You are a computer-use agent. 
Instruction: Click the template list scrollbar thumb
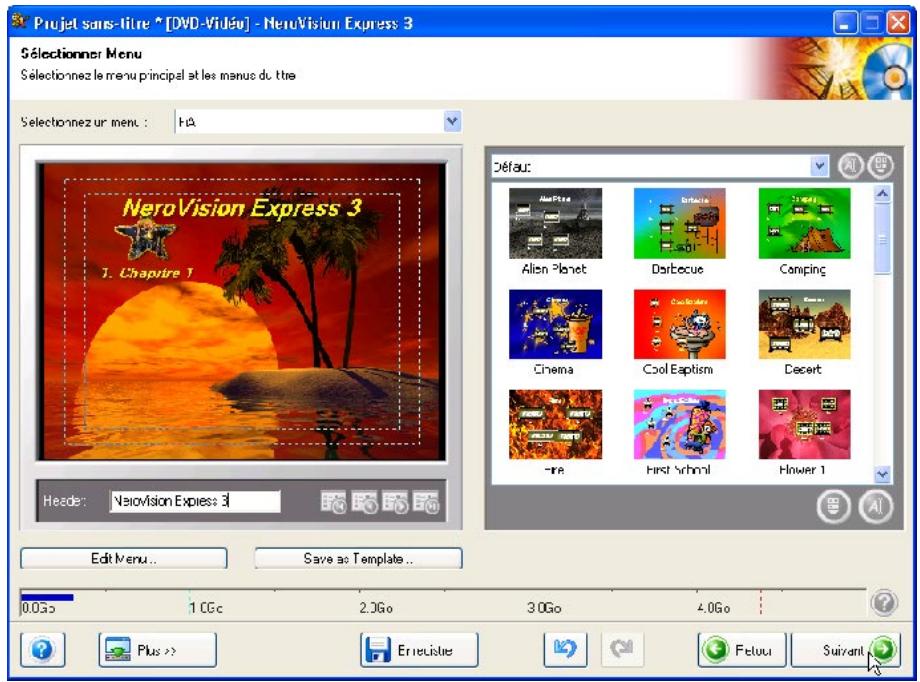[x=882, y=238]
